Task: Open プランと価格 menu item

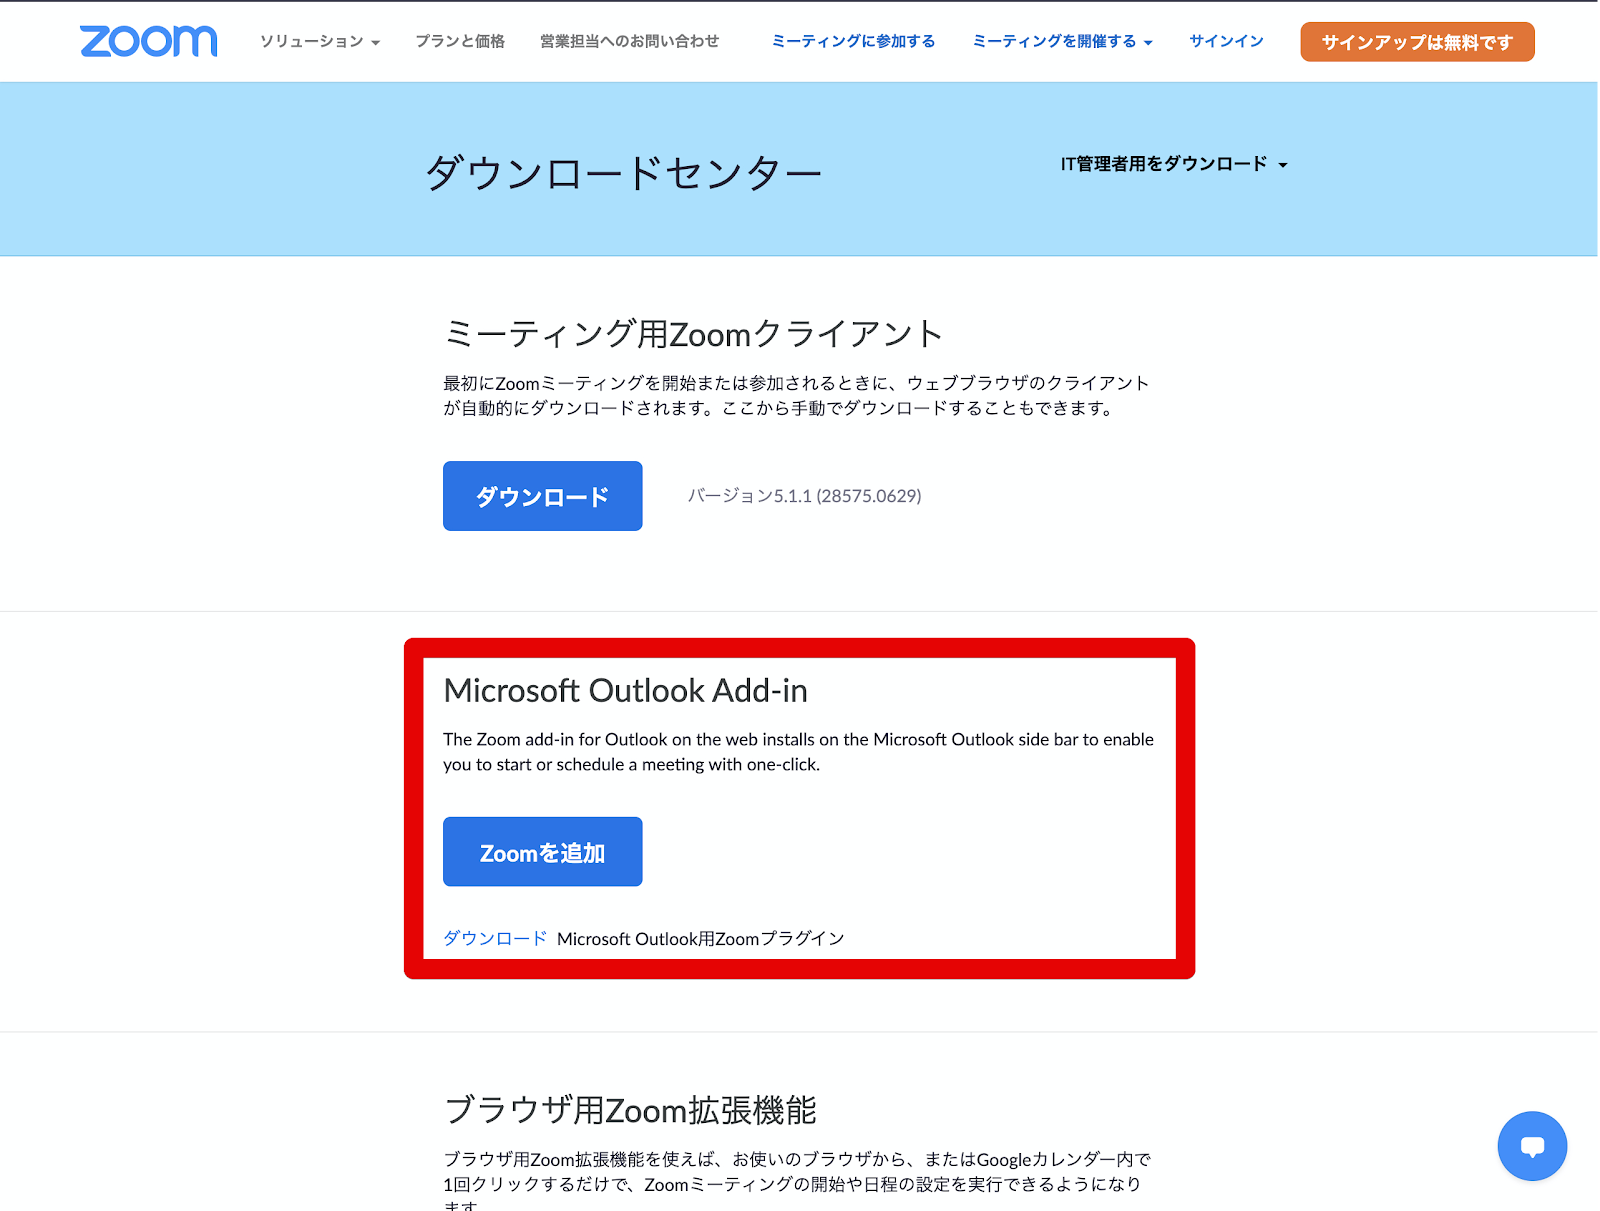Action: click(460, 41)
